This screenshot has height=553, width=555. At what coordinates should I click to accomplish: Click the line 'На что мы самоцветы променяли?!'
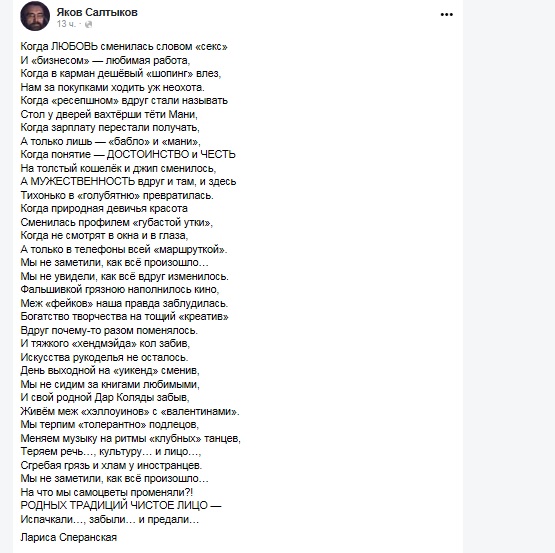point(107,492)
